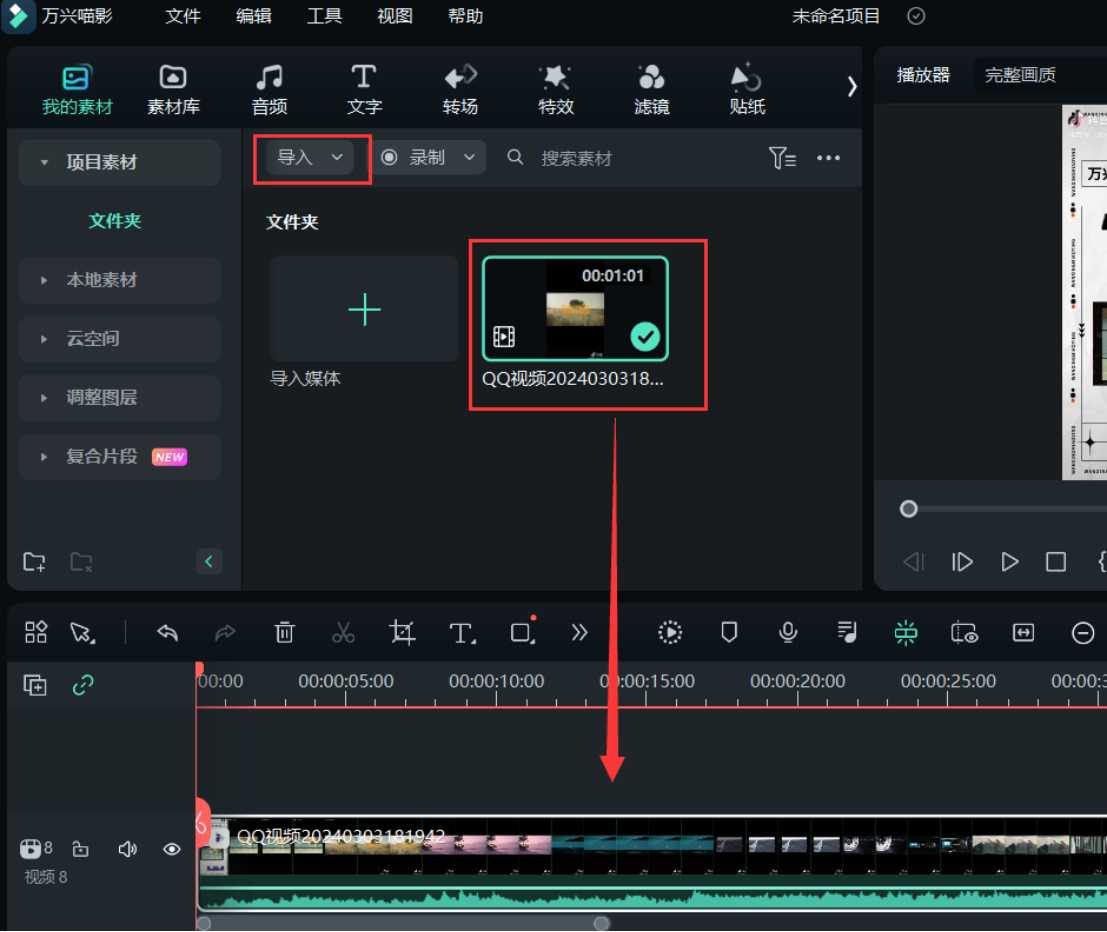Image resolution: width=1107 pixels, height=932 pixels.
Task: Click the Import Media (导入媒体) plus tile
Action: tap(364, 309)
